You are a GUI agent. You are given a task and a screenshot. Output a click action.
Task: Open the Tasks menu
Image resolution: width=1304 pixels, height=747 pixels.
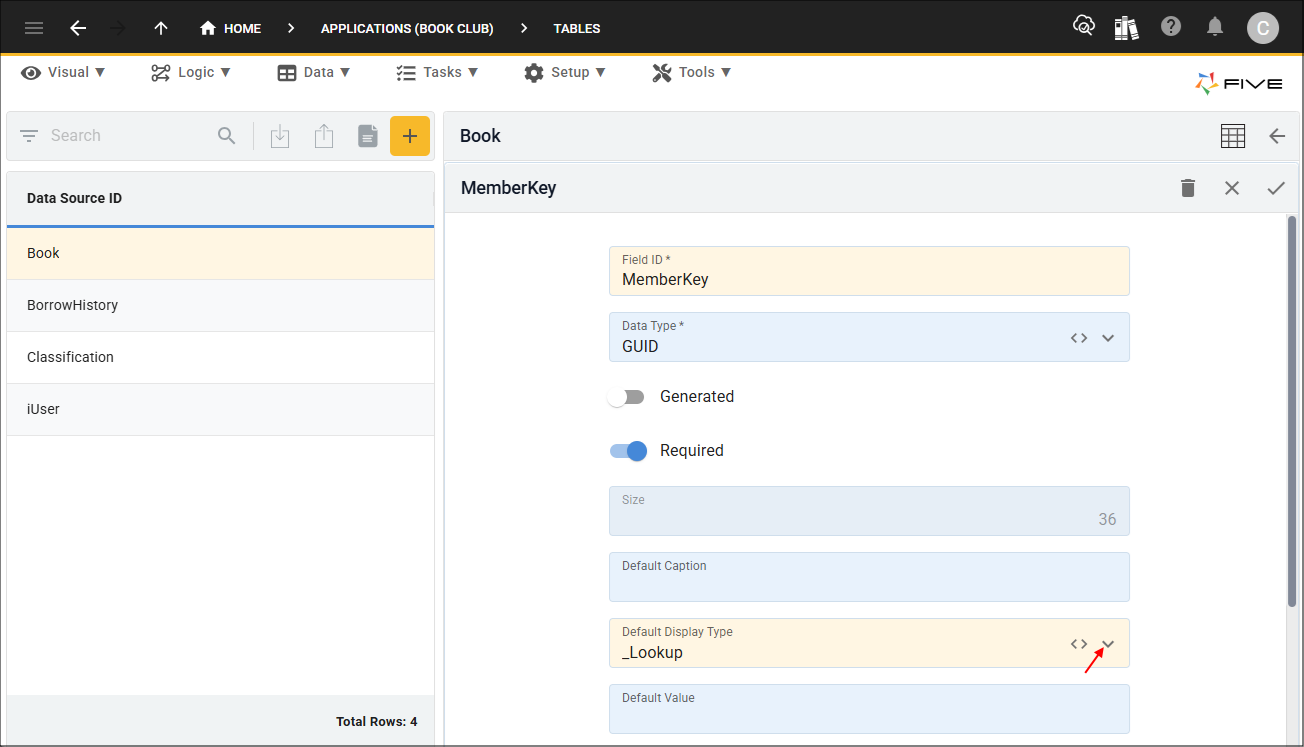437,72
